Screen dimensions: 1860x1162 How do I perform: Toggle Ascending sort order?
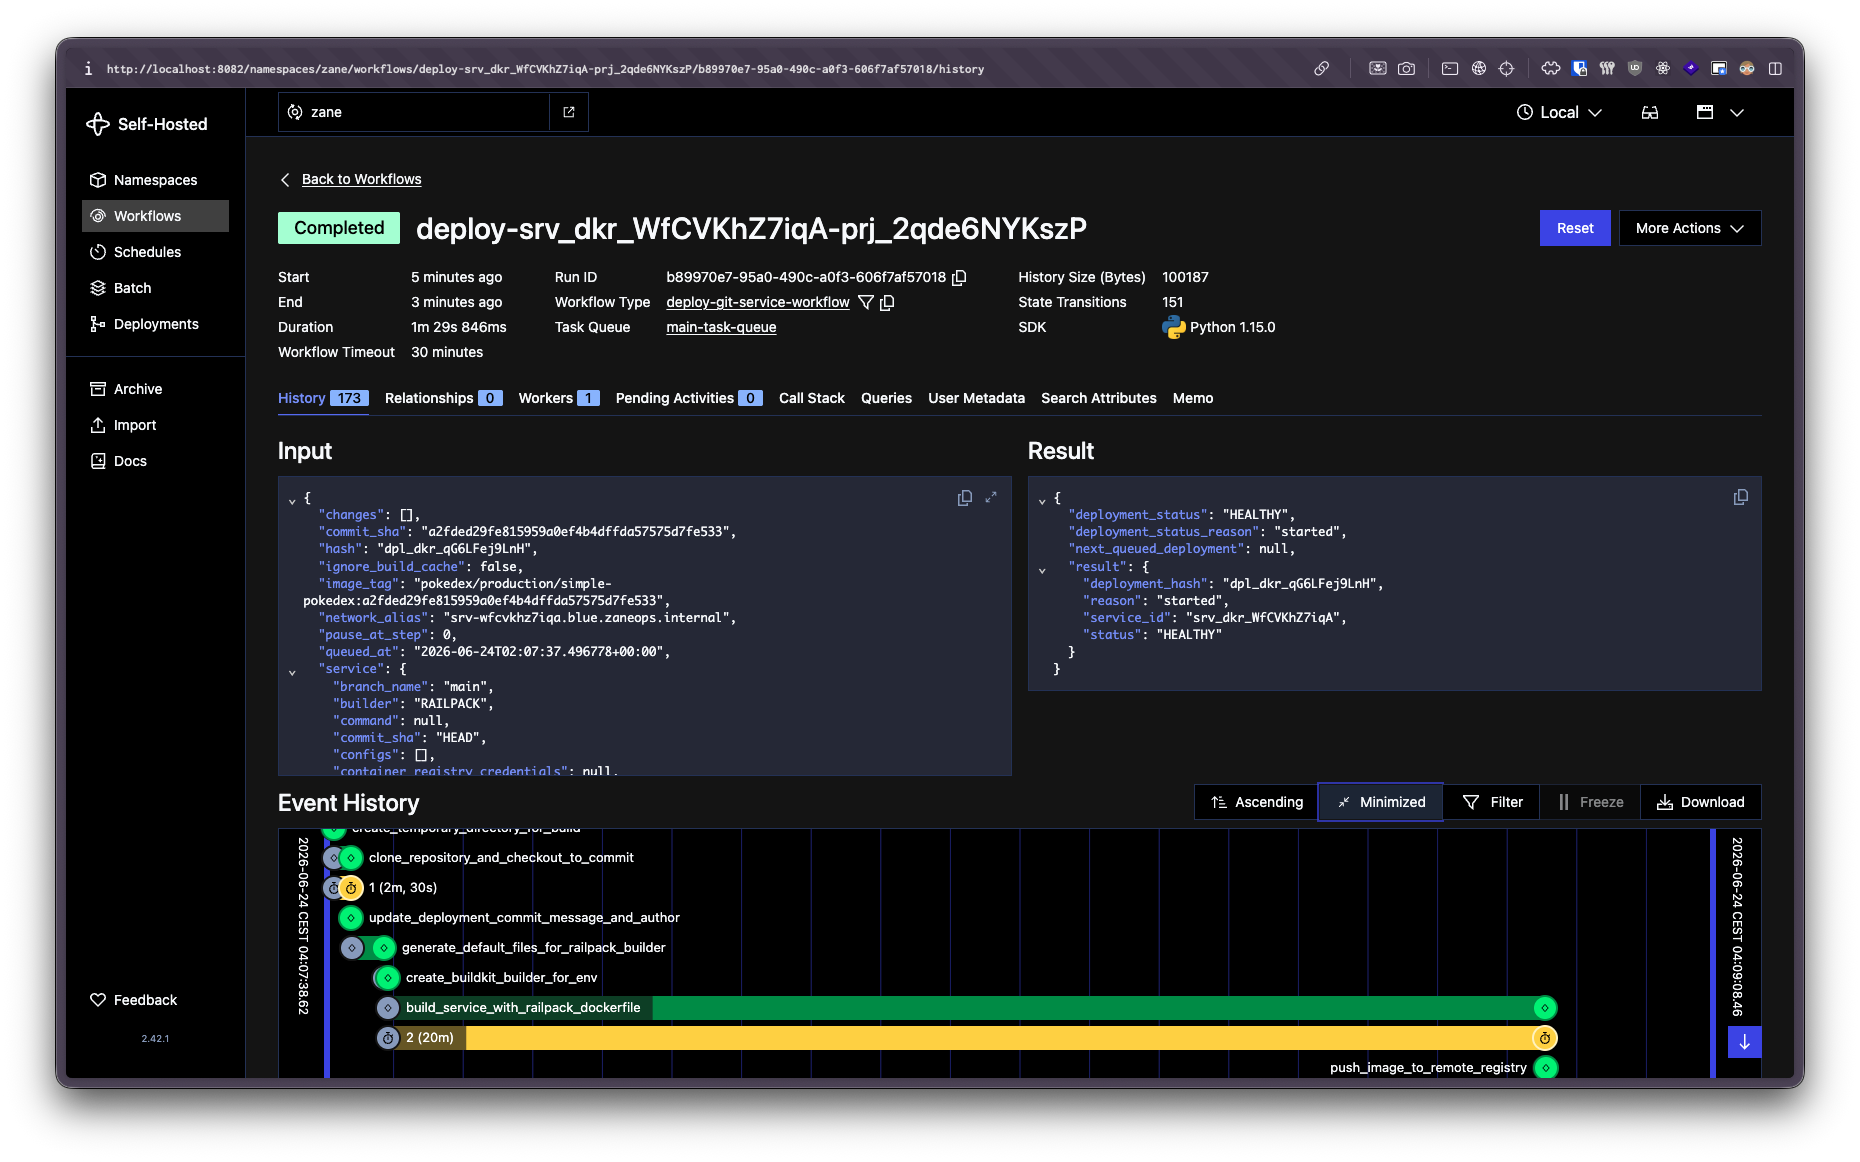pyautogui.click(x=1257, y=802)
